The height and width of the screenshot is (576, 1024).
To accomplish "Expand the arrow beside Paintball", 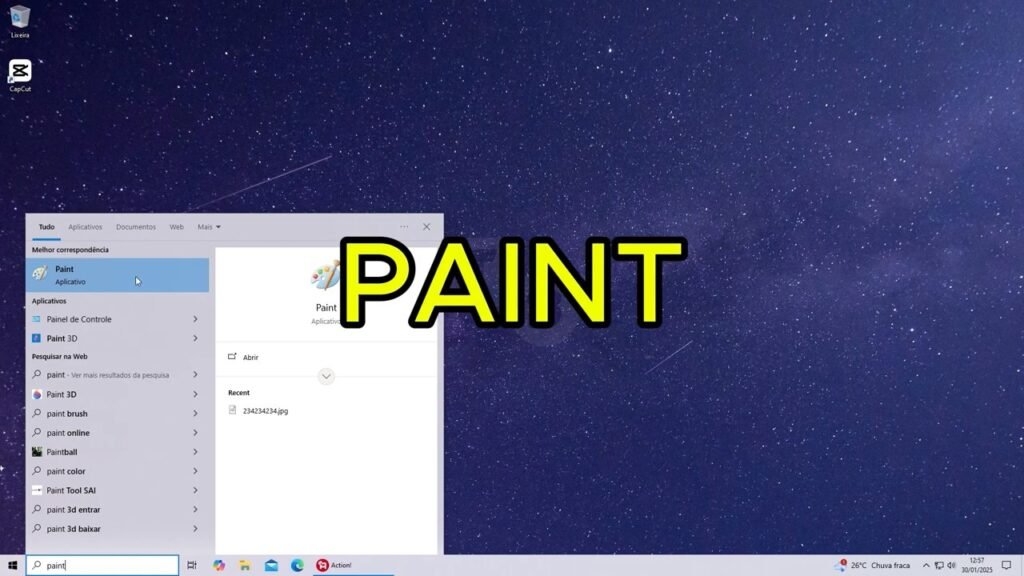I will pos(195,452).
